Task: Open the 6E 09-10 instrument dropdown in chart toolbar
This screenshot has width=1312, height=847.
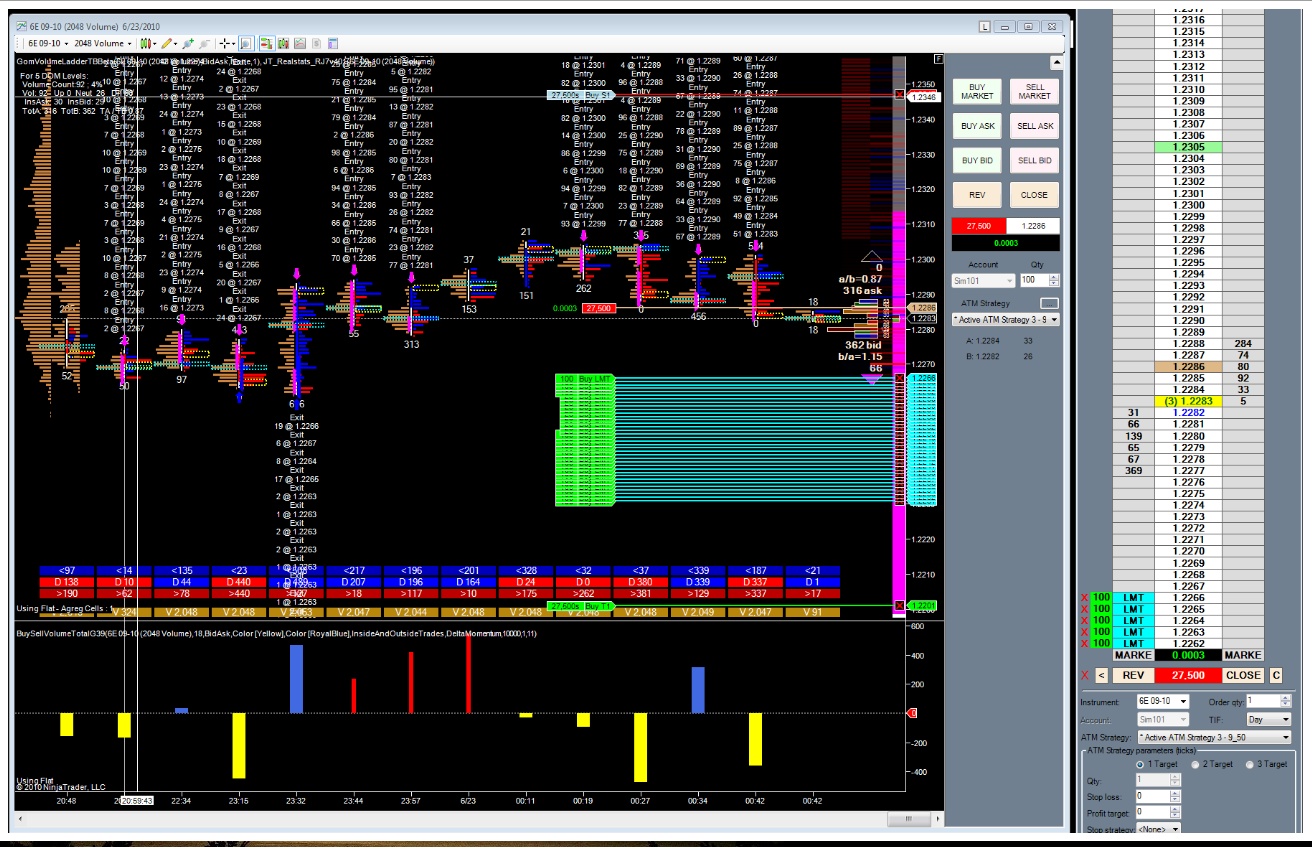Action: (47, 44)
